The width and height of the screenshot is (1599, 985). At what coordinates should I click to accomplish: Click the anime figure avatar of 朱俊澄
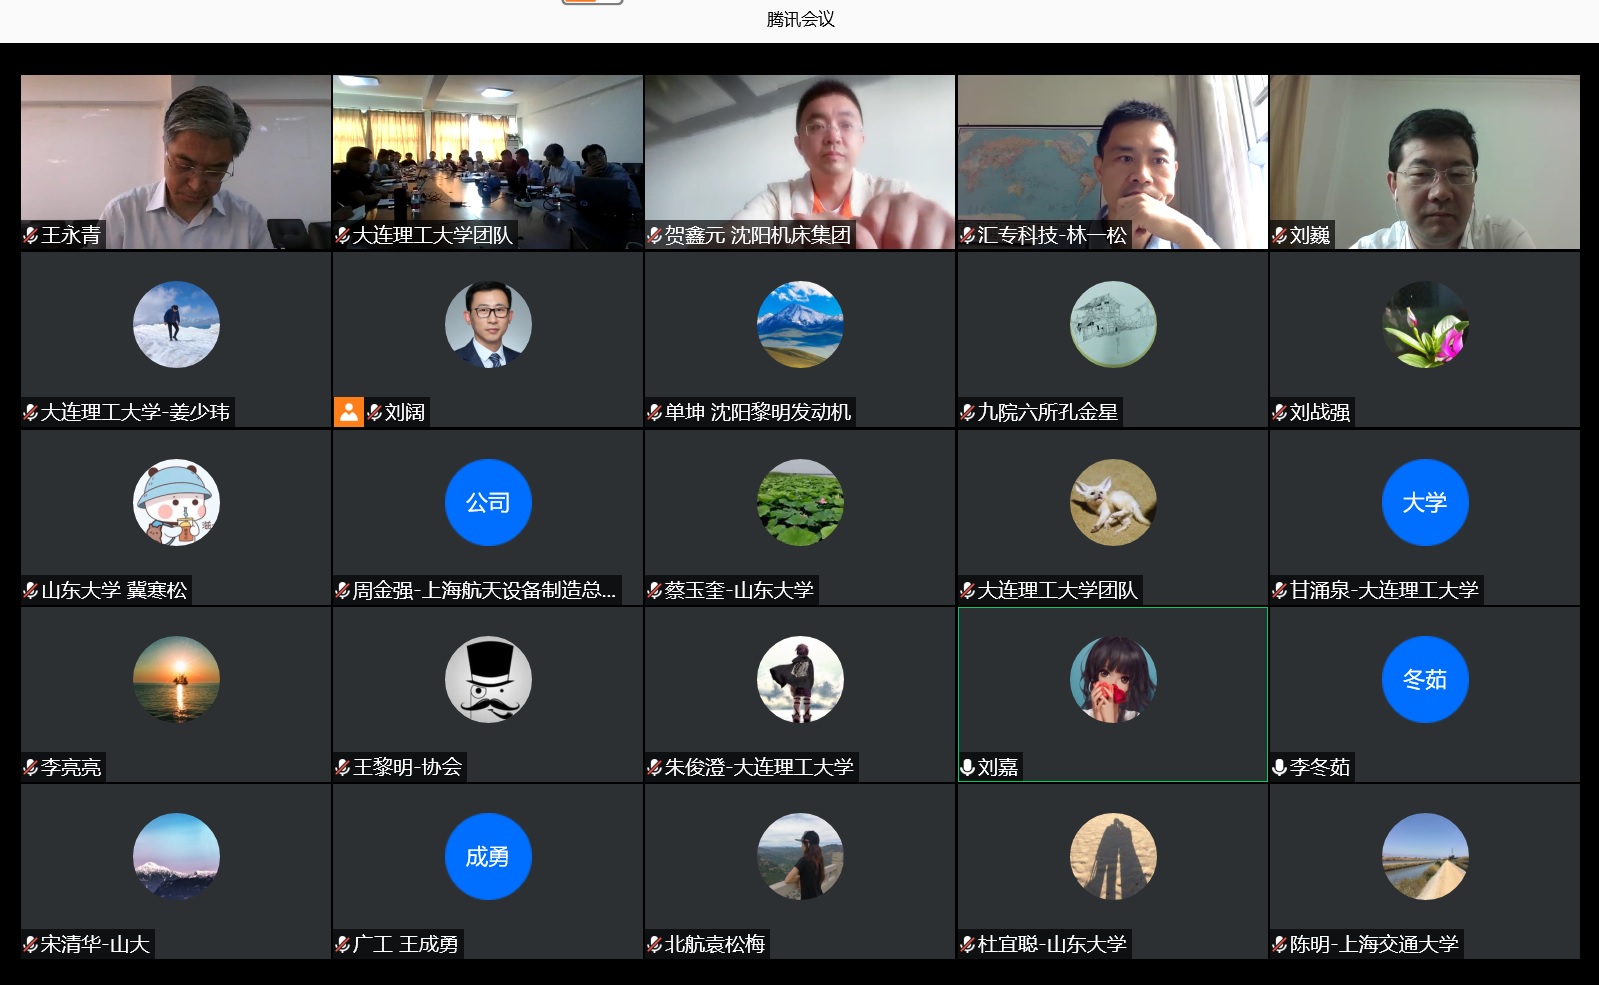(800, 679)
